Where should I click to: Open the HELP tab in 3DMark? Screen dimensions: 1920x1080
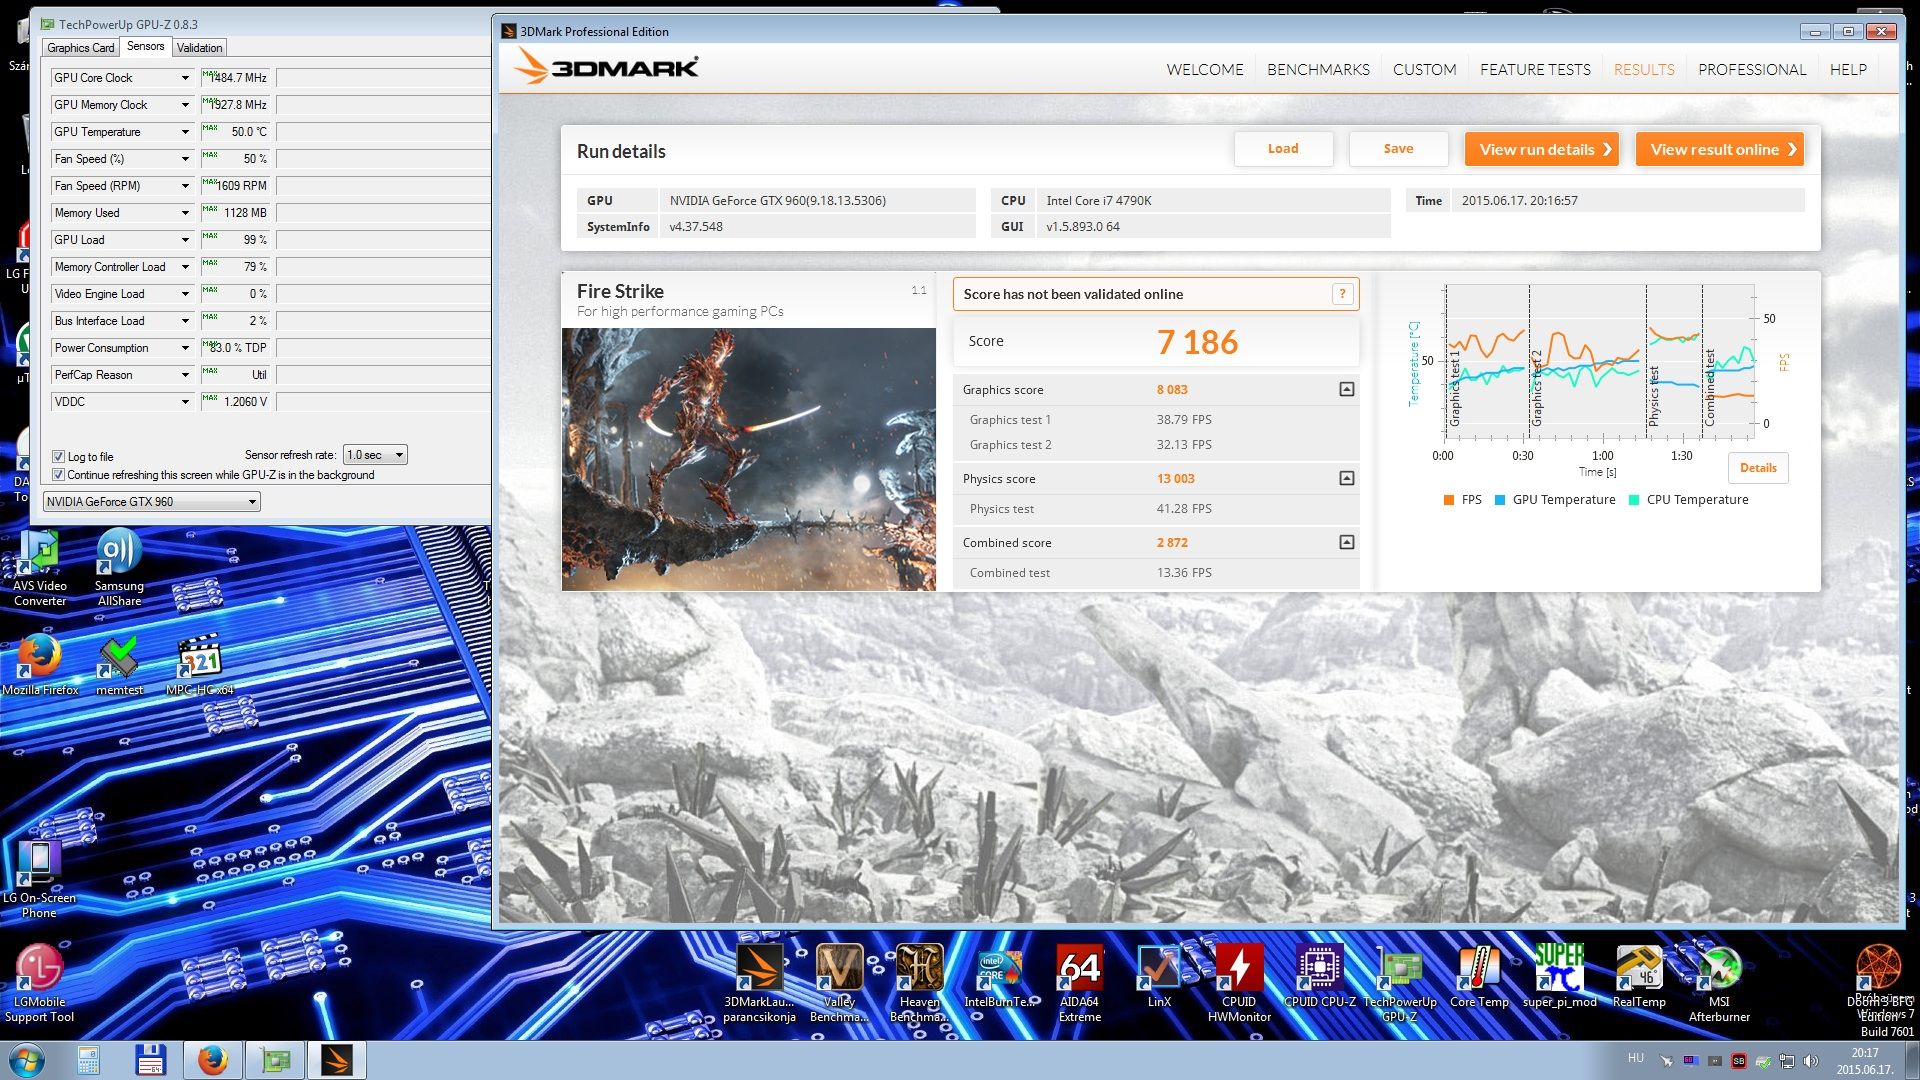click(1848, 70)
